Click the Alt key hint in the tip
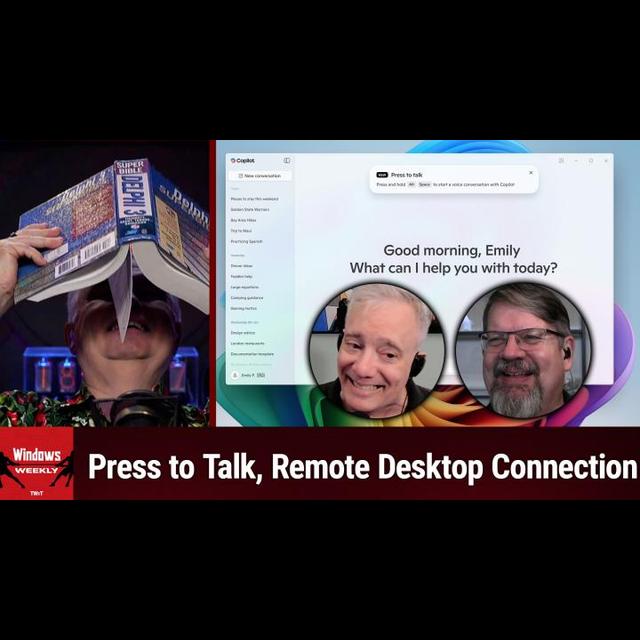The image size is (640, 640). point(411,185)
